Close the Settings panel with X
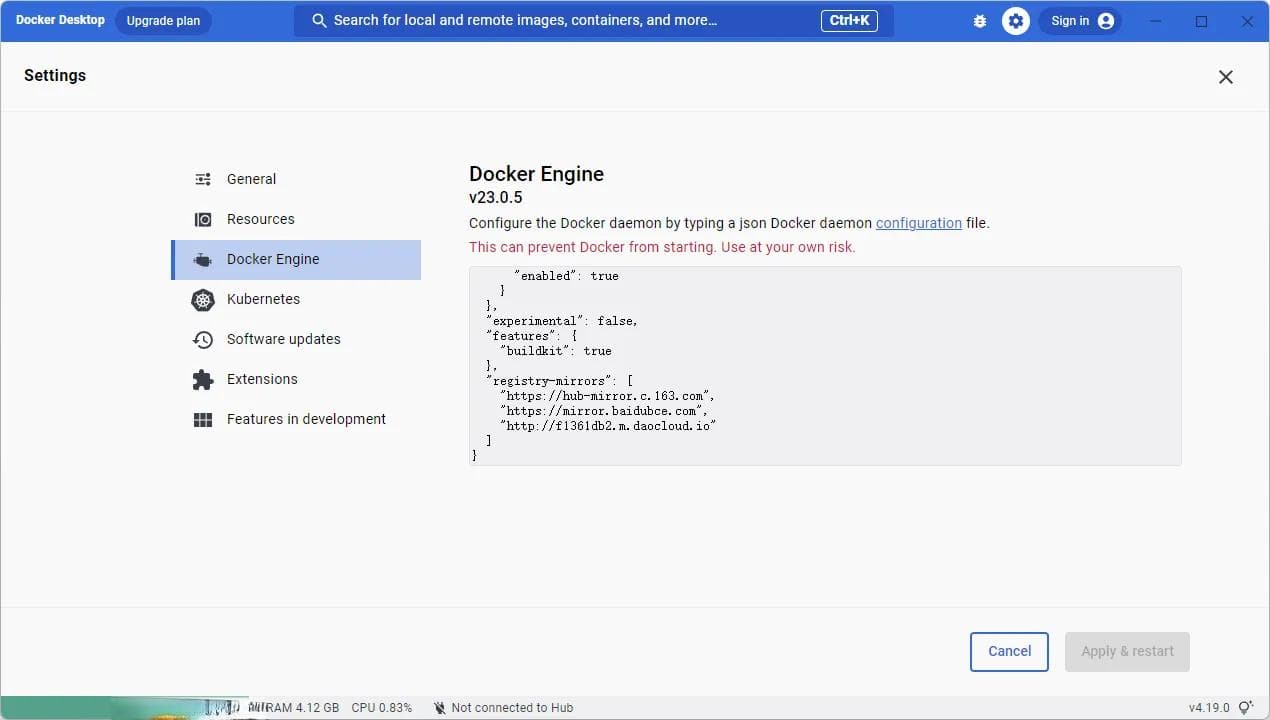The height and width of the screenshot is (720, 1270). [x=1226, y=77]
